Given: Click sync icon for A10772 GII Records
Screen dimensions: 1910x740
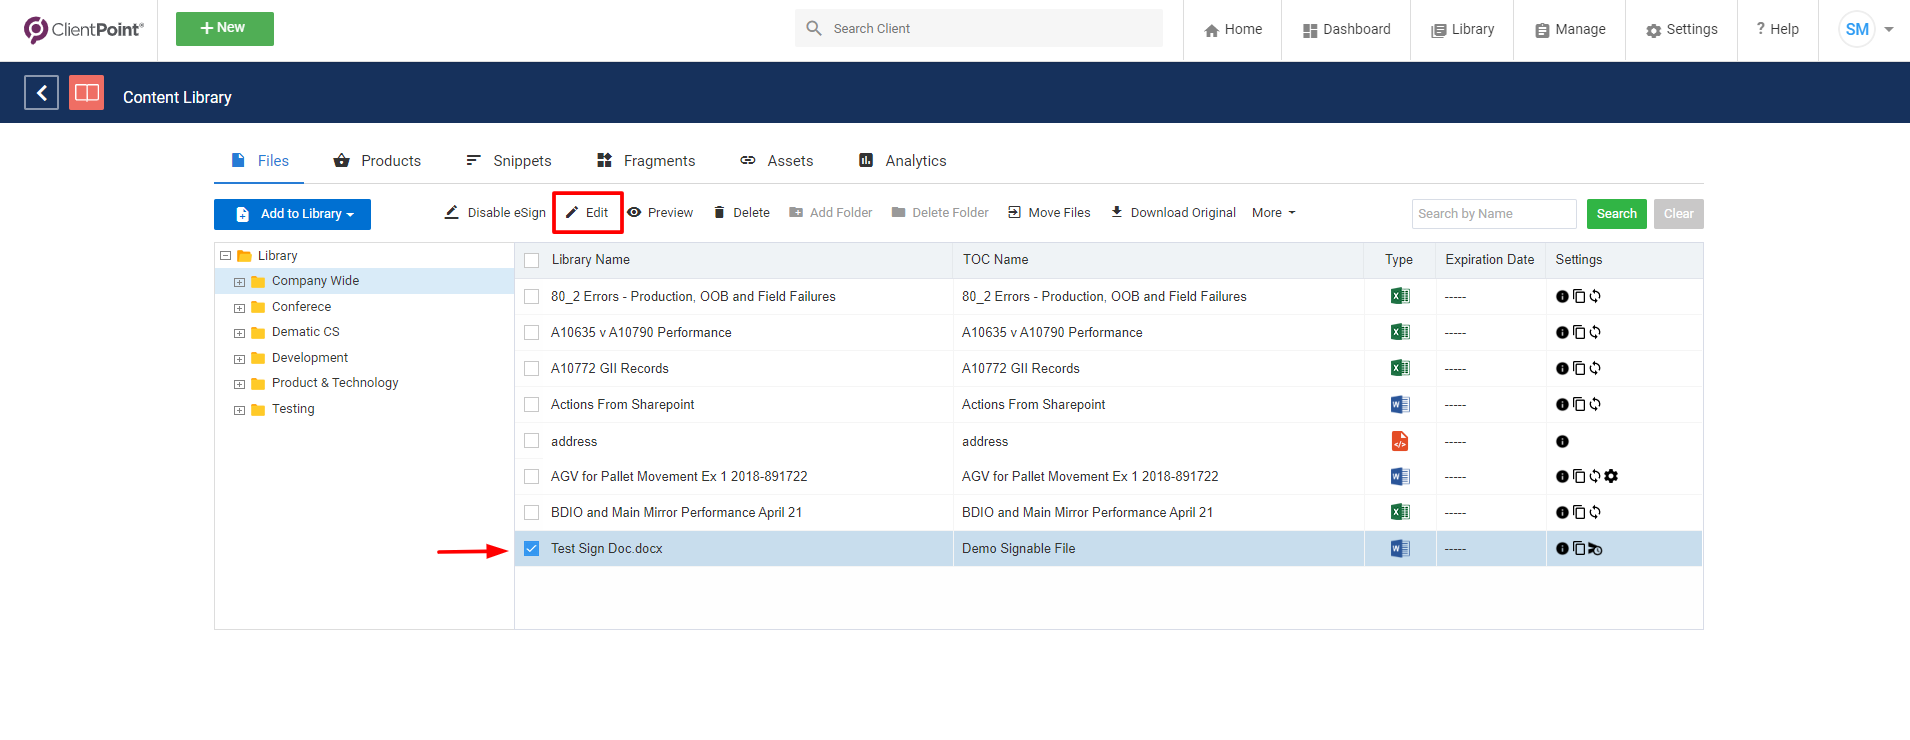Looking at the screenshot, I should [1595, 368].
